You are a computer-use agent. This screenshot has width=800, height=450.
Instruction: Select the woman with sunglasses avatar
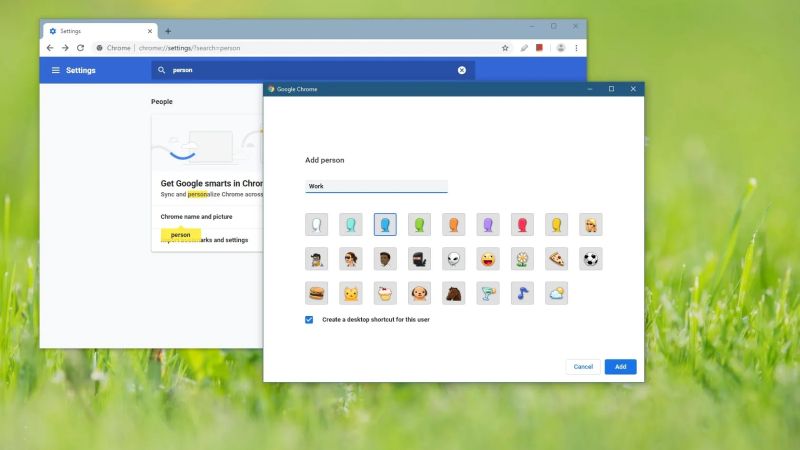(x=351, y=259)
